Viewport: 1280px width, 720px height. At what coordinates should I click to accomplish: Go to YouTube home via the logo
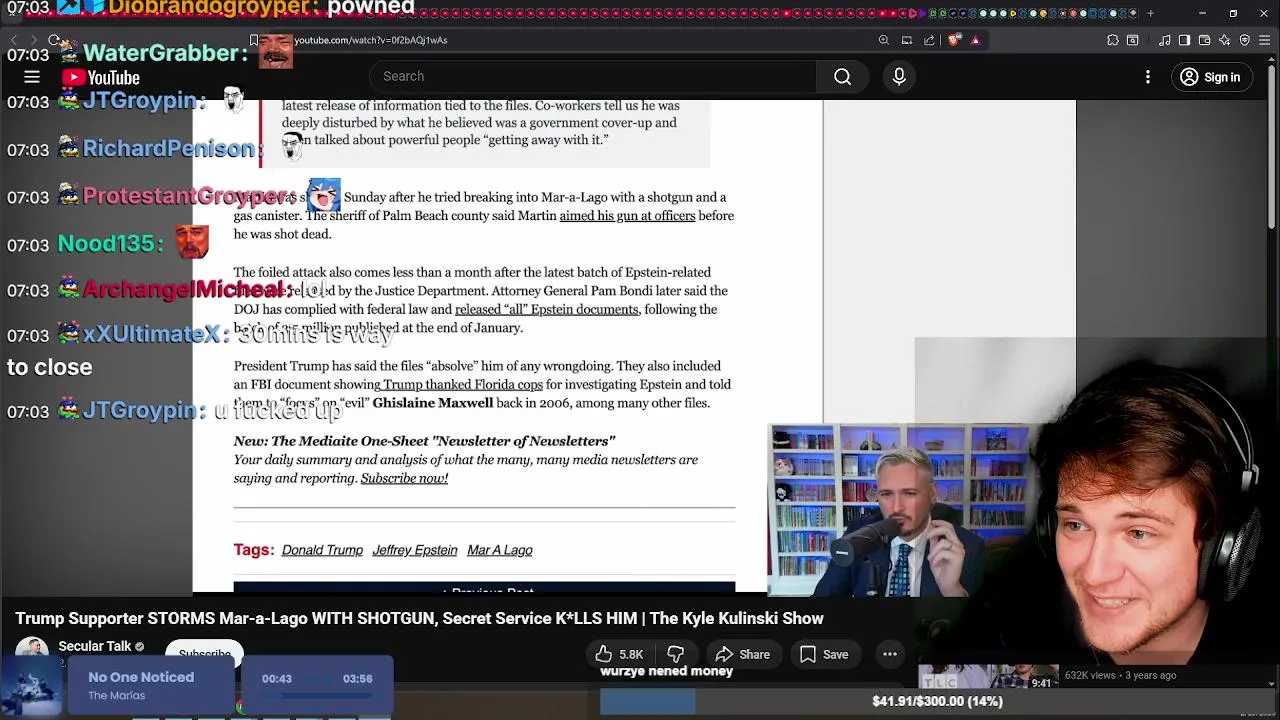[100, 77]
